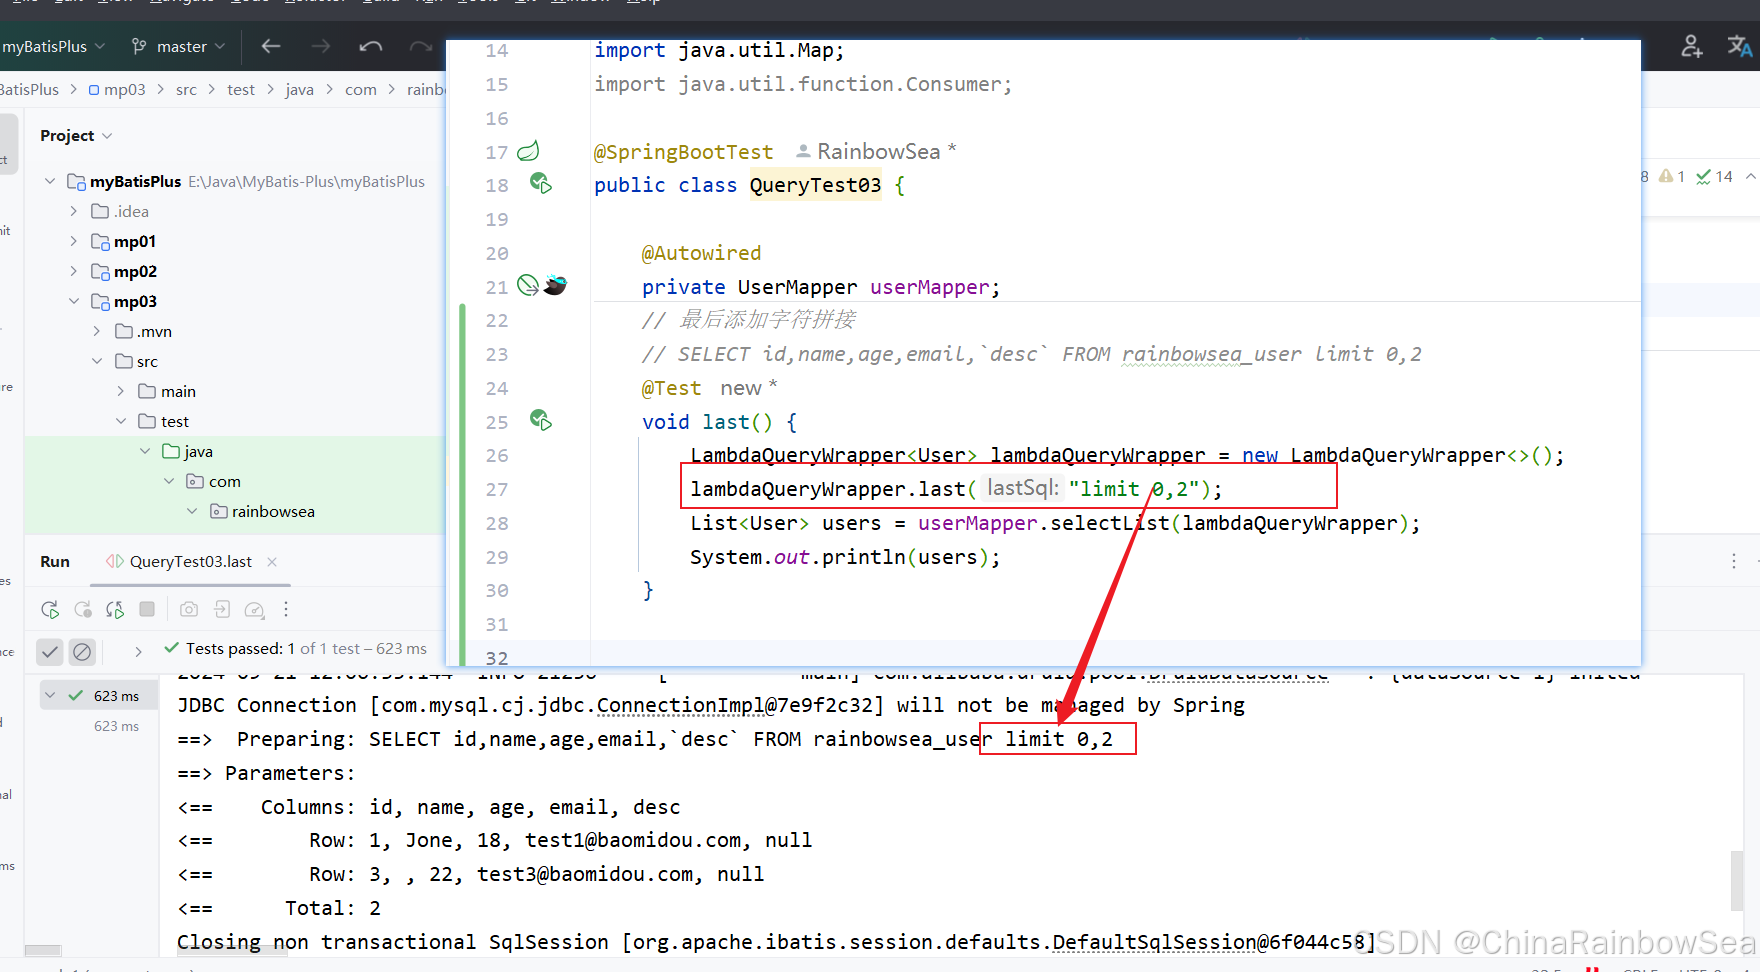
Task: Collapse the myBatisPlus root folder
Action: click(50, 181)
